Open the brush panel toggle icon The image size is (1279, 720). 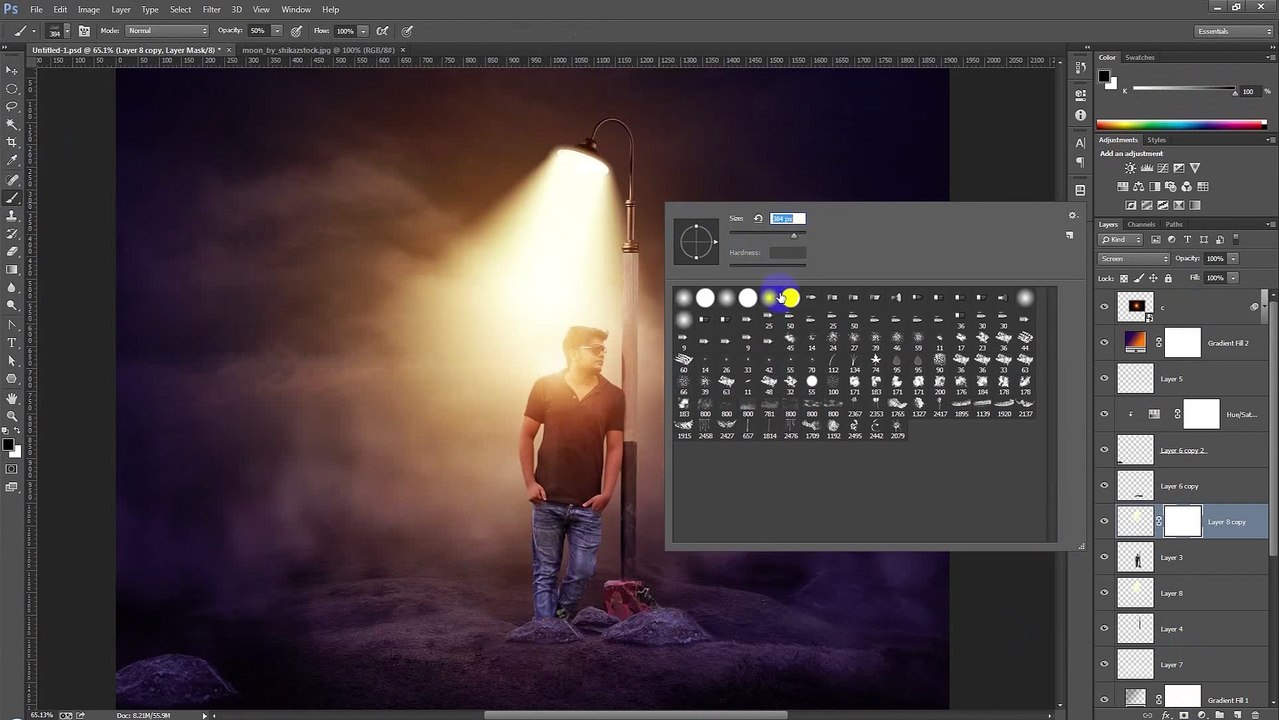(x=84, y=31)
